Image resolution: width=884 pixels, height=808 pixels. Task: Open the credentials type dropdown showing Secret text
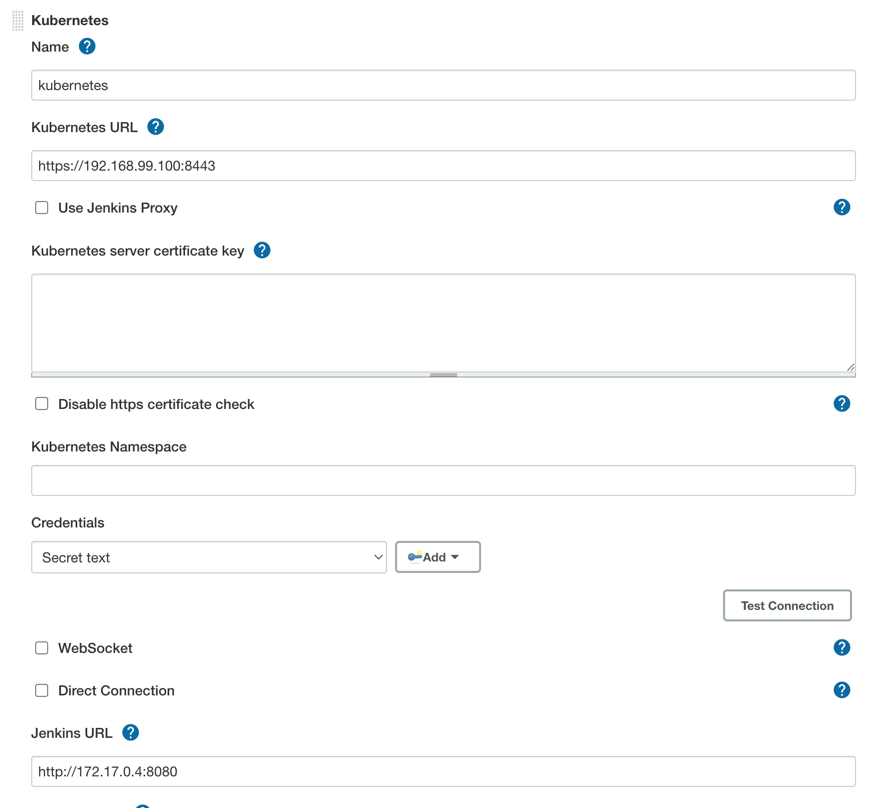point(208,556)
